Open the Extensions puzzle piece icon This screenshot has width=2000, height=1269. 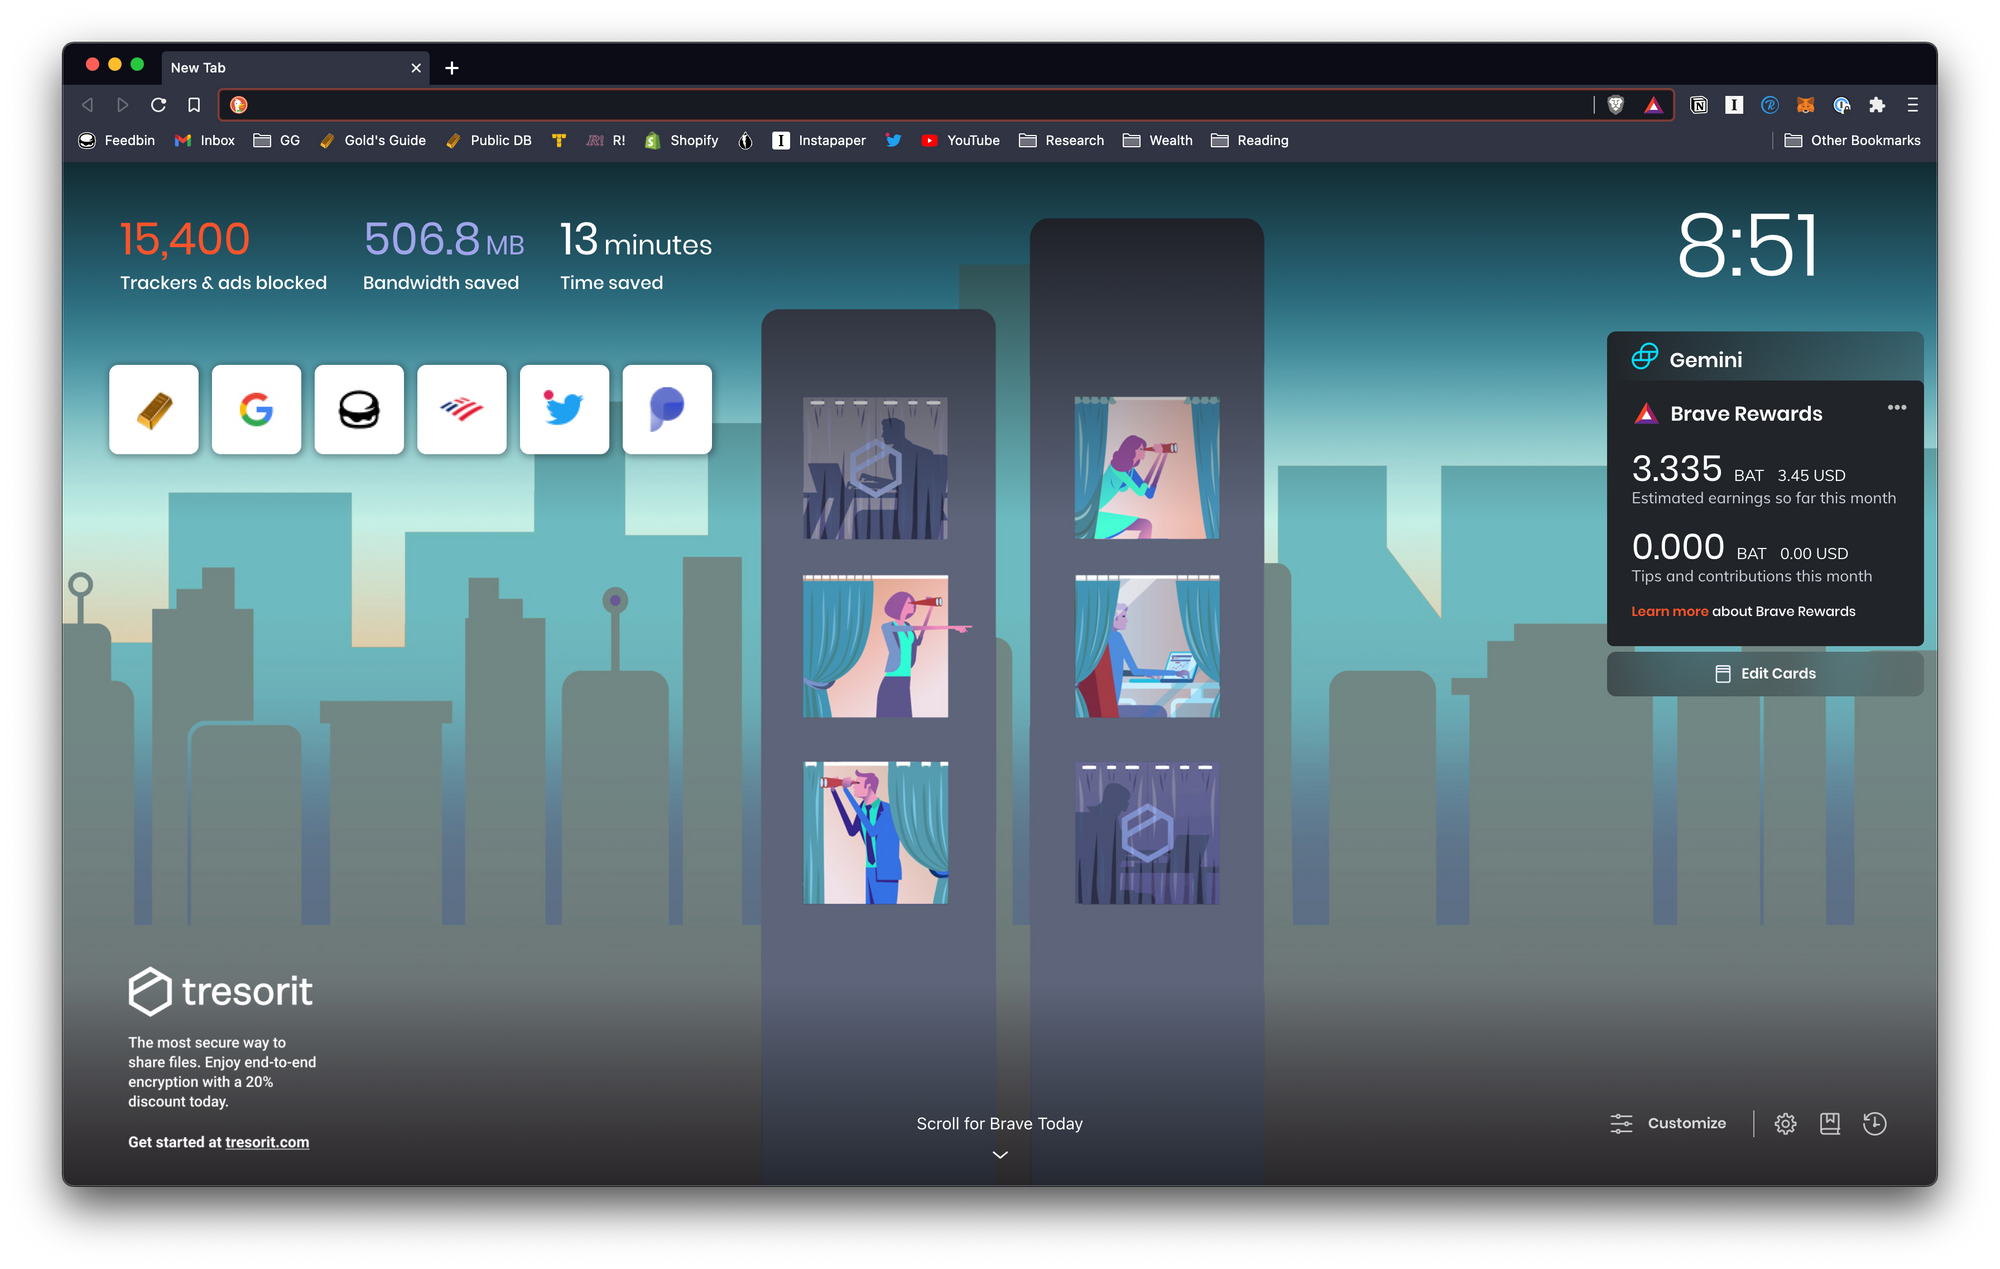pos(1877,105)
